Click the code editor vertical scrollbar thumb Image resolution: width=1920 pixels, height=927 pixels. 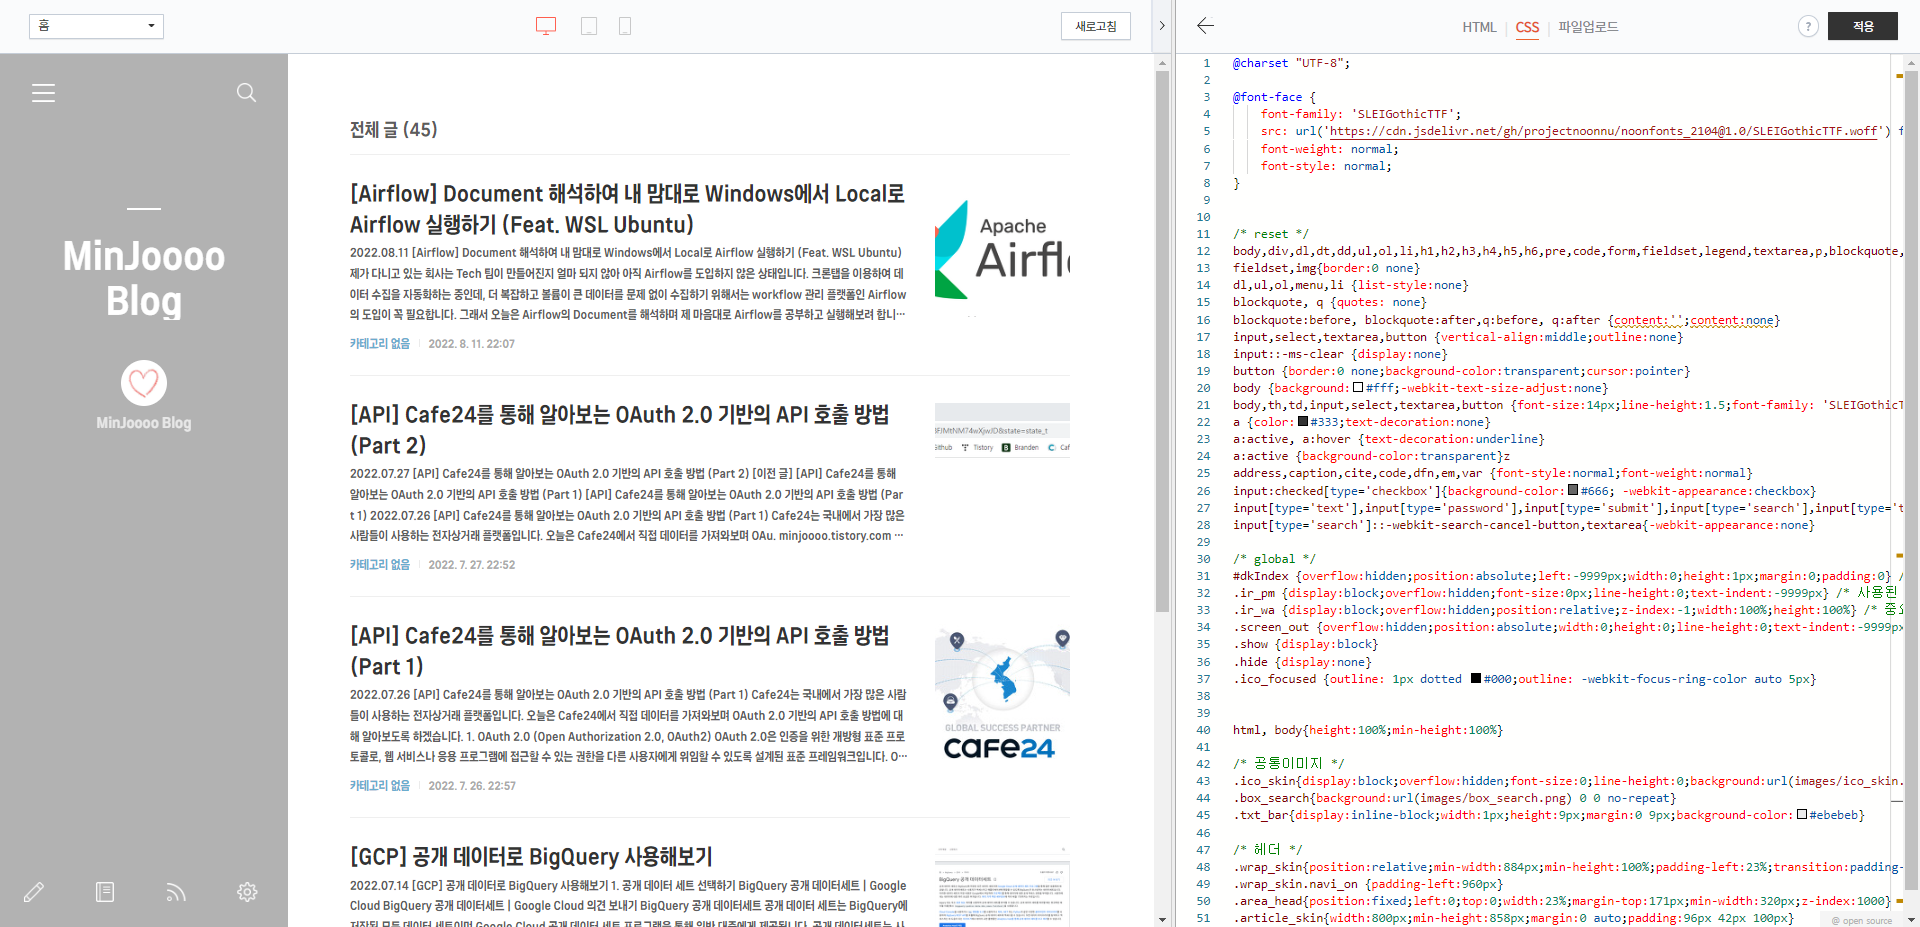coord(1911,480)
